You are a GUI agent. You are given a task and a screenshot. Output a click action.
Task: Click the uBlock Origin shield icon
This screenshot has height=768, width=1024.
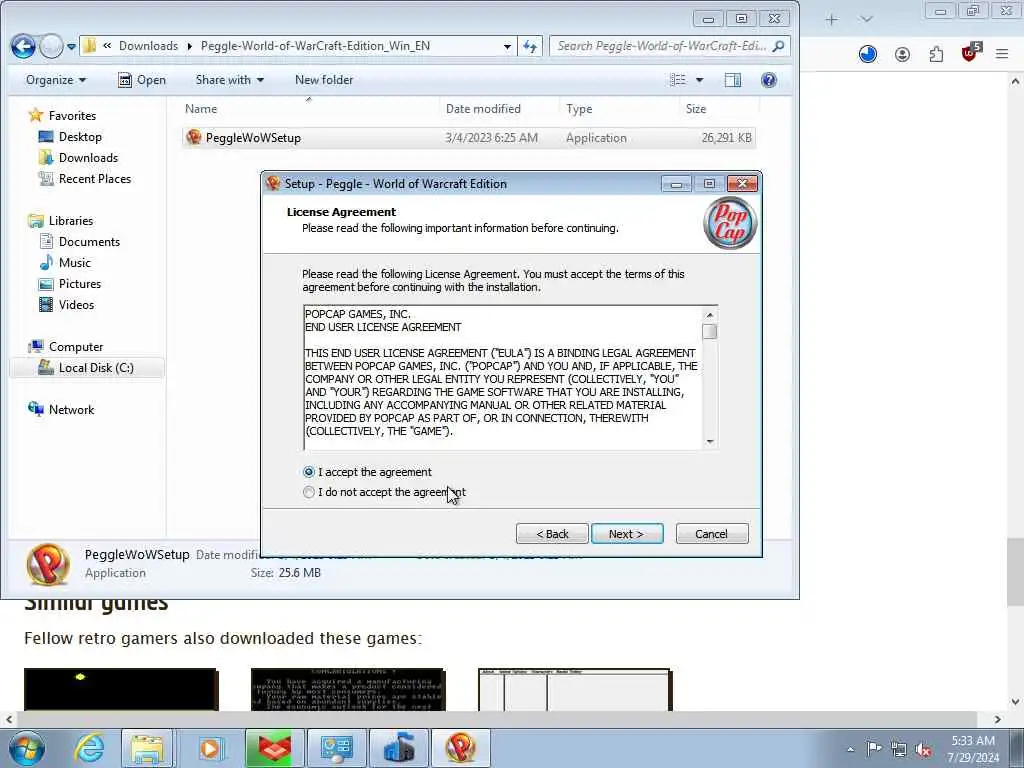click(971, 52)
